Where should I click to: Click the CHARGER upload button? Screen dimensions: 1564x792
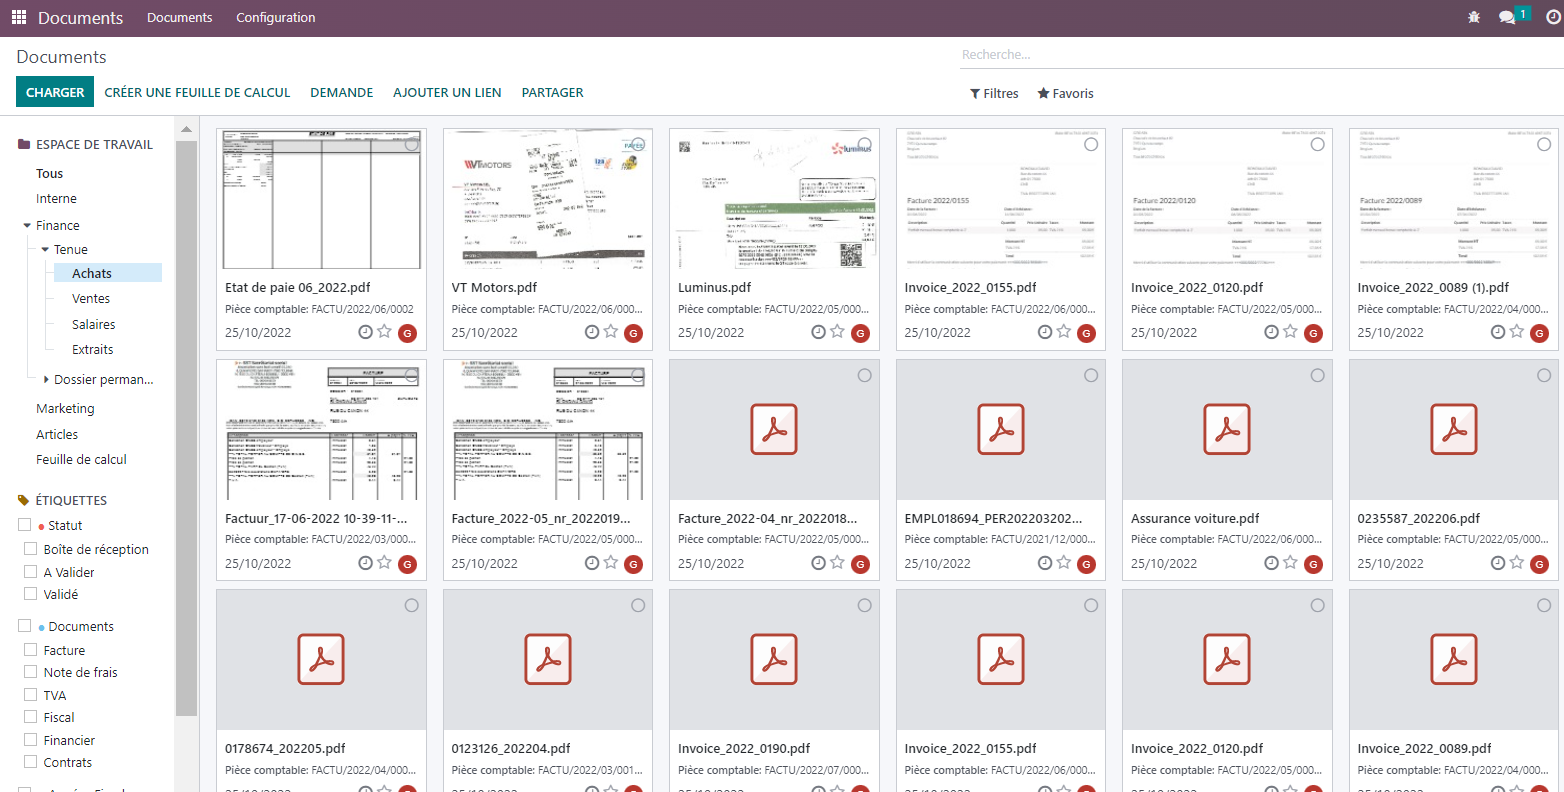55,92
